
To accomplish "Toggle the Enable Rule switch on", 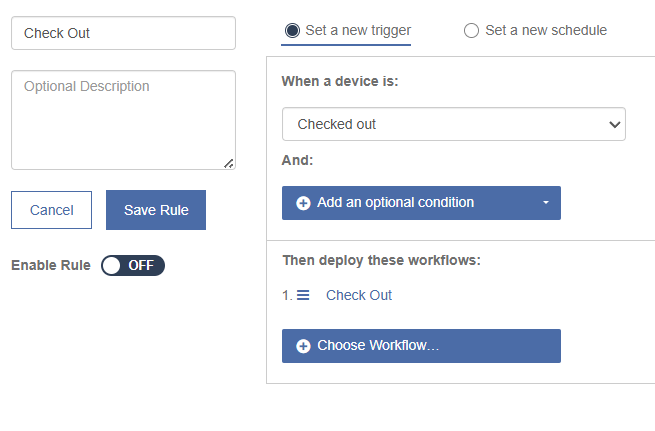I will click(133, 265).
